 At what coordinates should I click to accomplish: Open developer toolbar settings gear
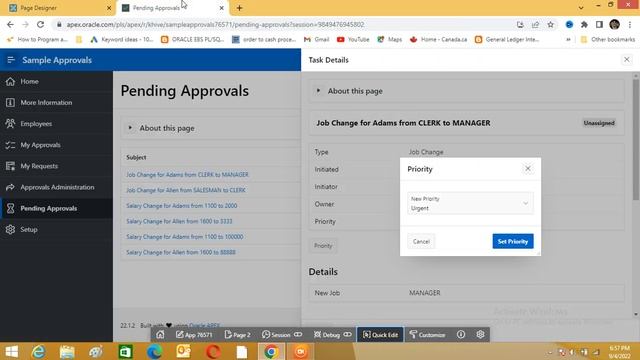click(x=480, y=335)
